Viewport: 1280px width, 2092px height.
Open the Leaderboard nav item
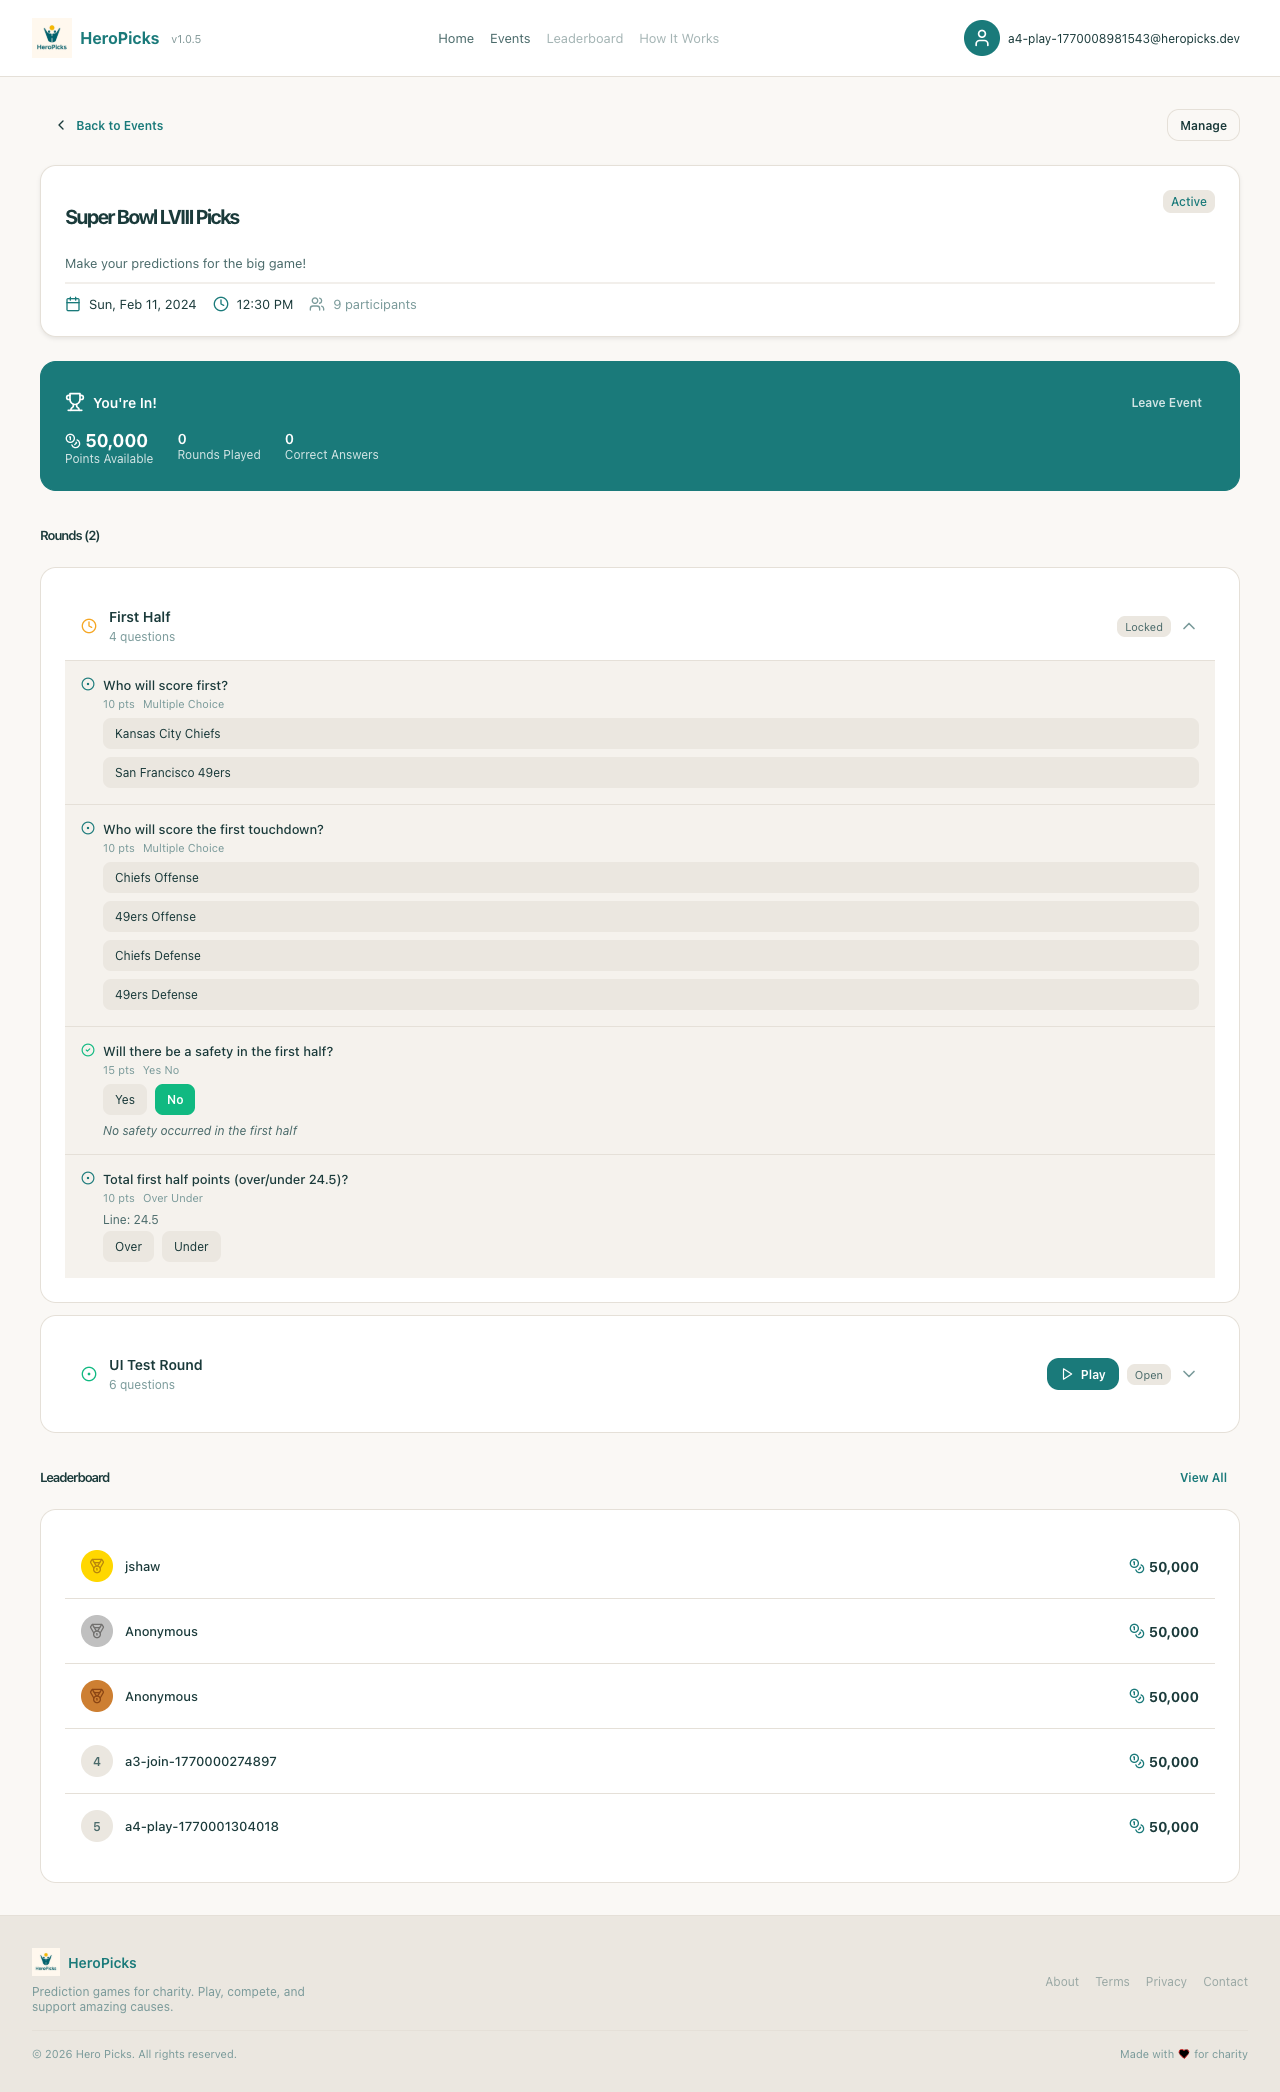[584, 38]
